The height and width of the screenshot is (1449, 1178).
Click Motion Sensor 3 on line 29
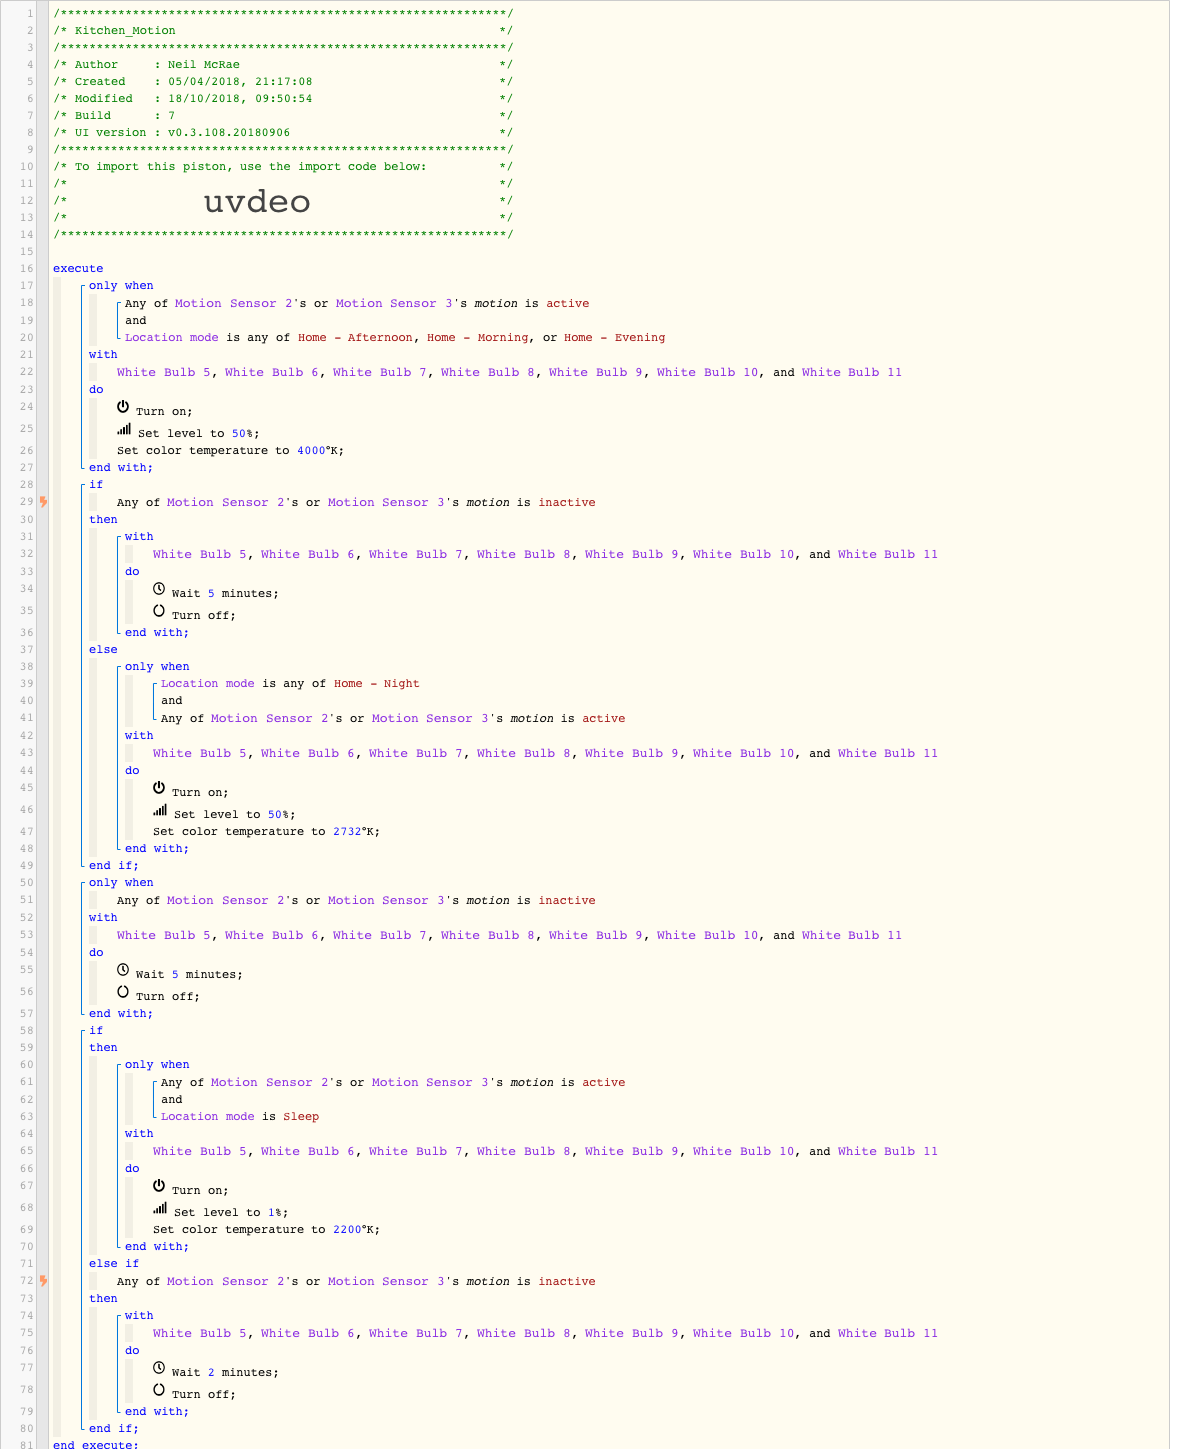click(x=386, y=503)
